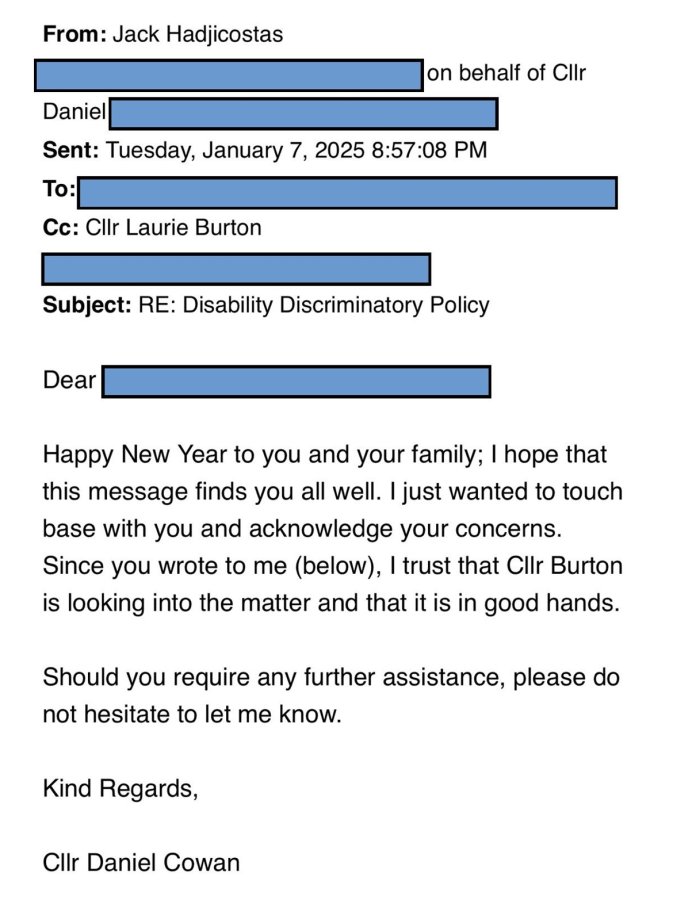Click the Cc label
The width and height of the screenshot is (673, 900).
(61, 227)
